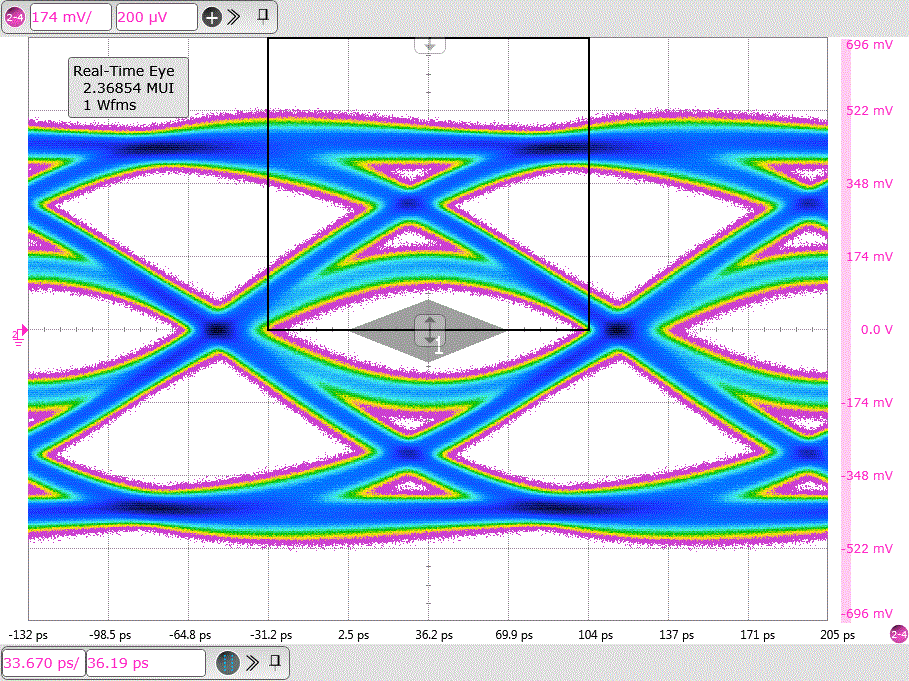Toggle the pin on the timebase toolbar
Viewport: 909px width, 681px height.
pyautogui.click(x=275, y=662)
